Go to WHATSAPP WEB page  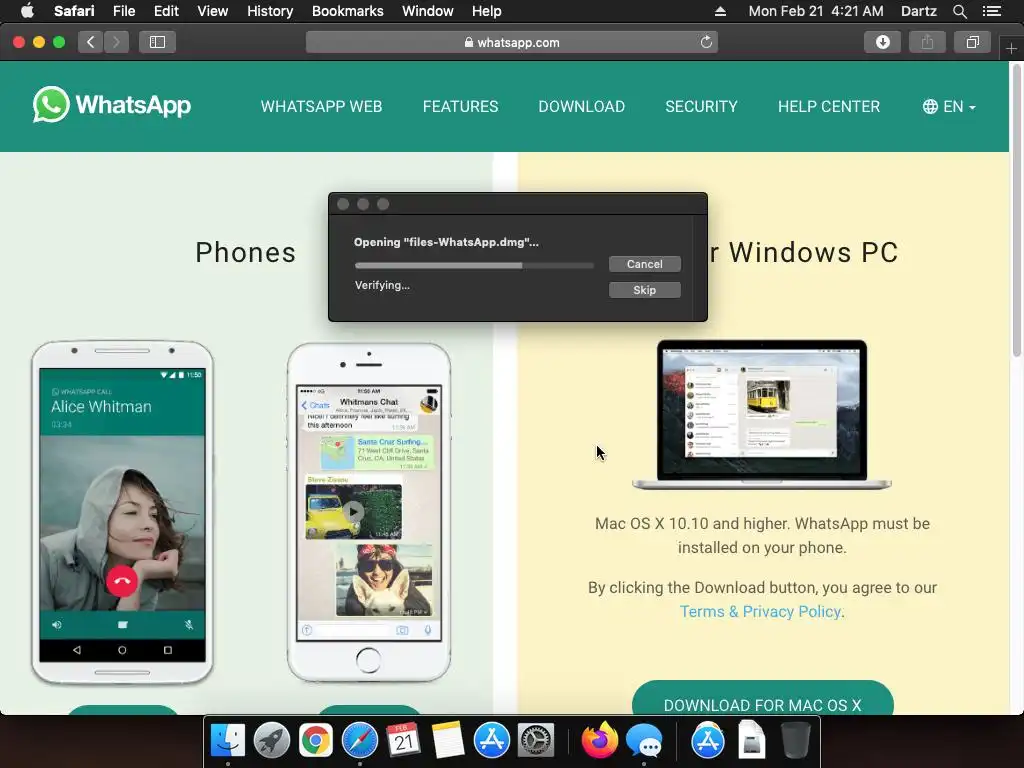321,106
